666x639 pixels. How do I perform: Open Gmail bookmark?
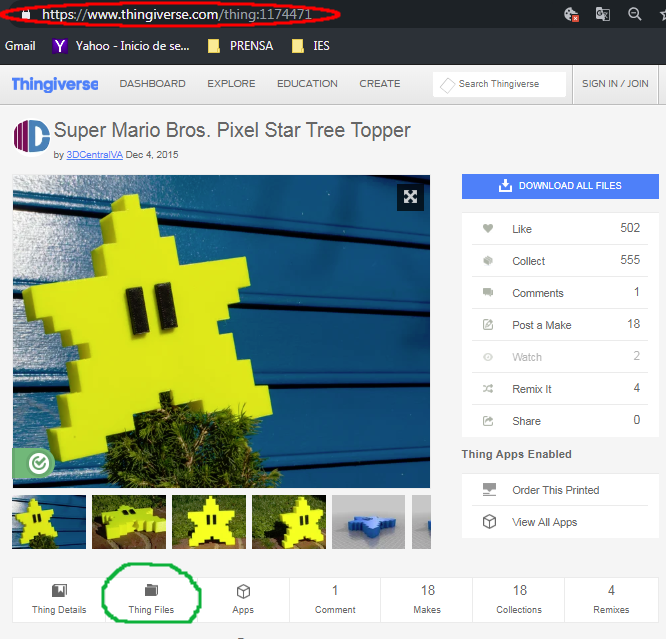[x=20, y=46]
